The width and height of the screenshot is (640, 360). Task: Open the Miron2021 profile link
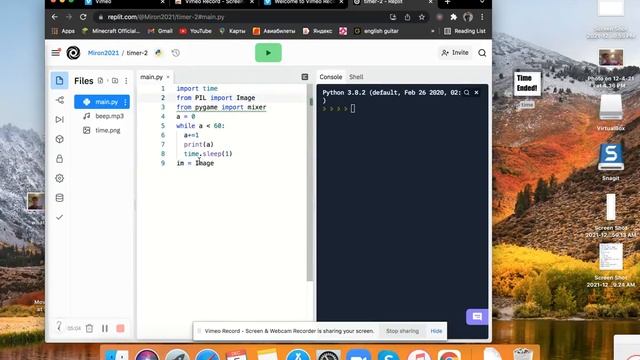pyautogui.click(x=103, y=53)
